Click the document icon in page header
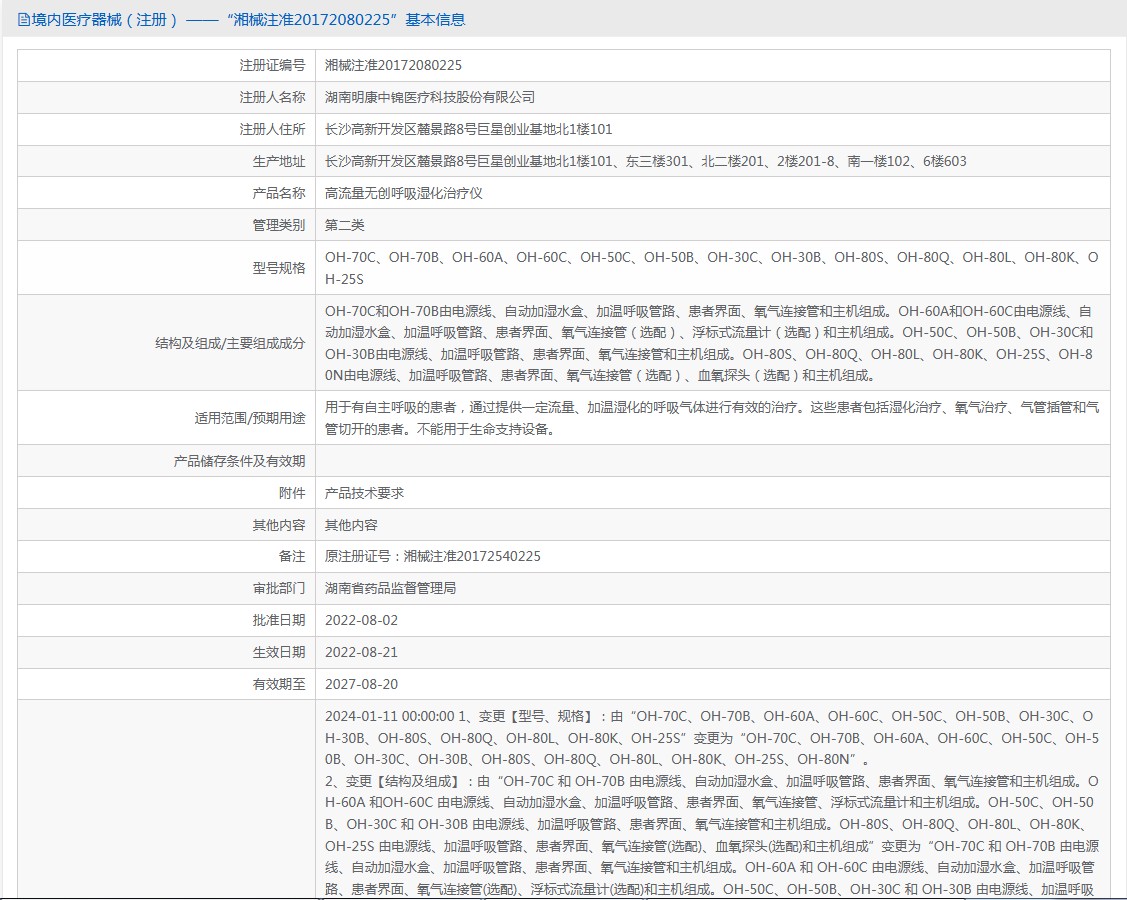Image resolution: width=1127 pixels, height=900 pixels. (23, 19)
